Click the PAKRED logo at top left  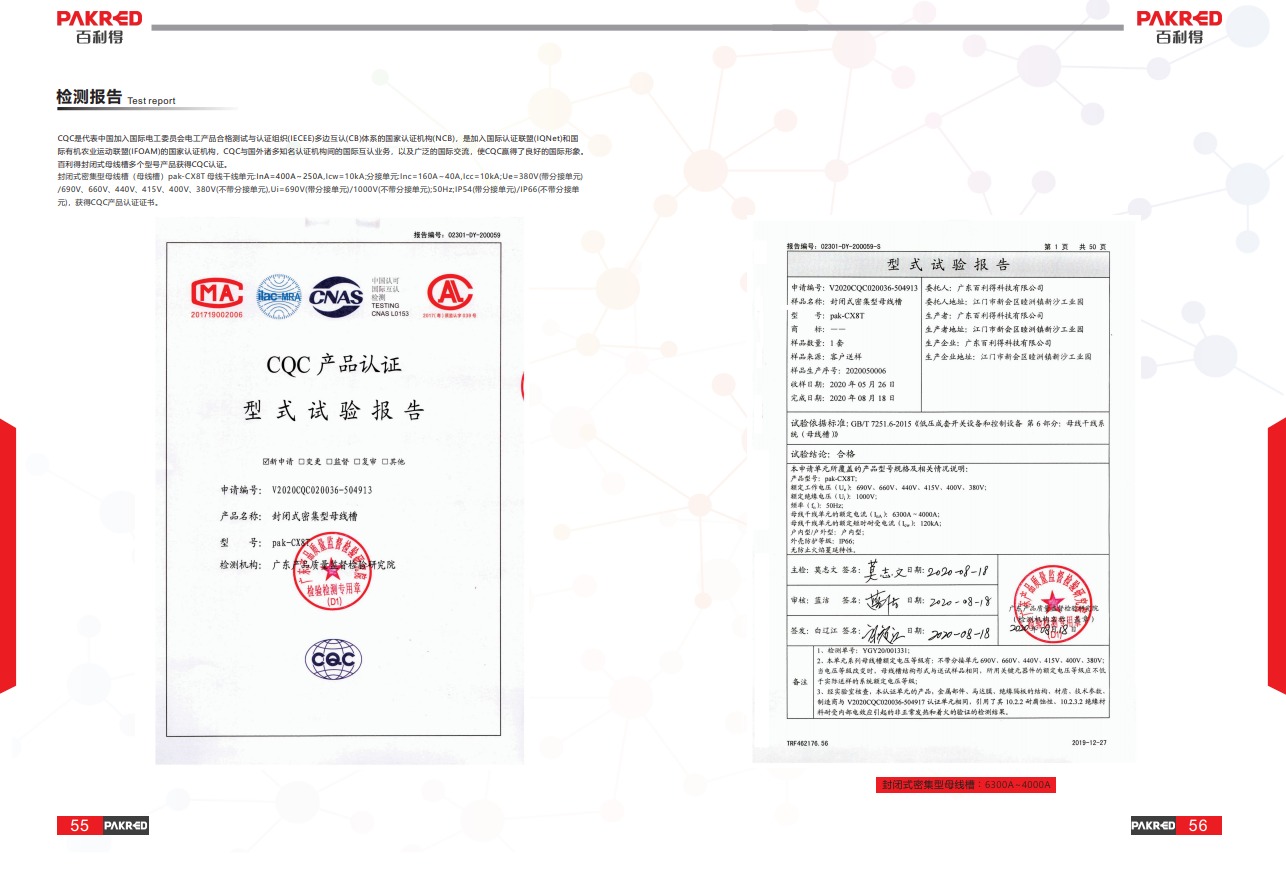pos(99,27)
